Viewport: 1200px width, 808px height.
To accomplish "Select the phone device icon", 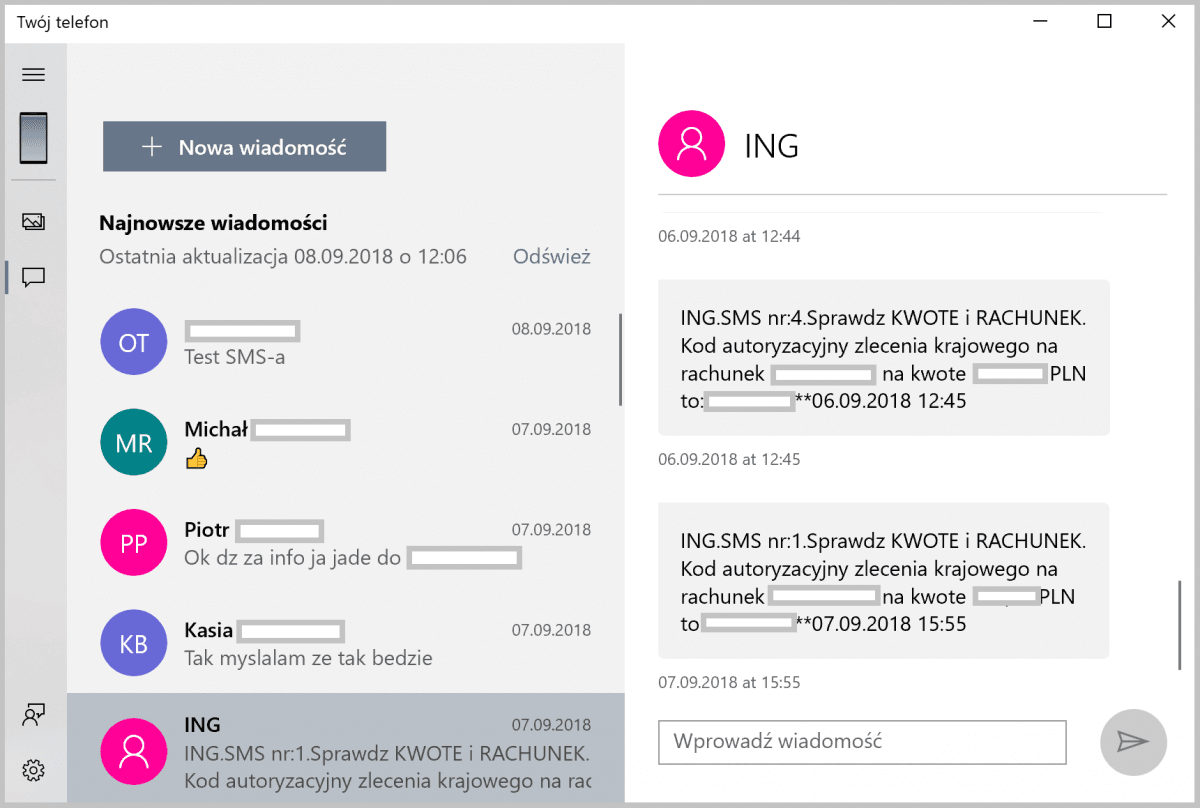I will click(x=34, y=138).
